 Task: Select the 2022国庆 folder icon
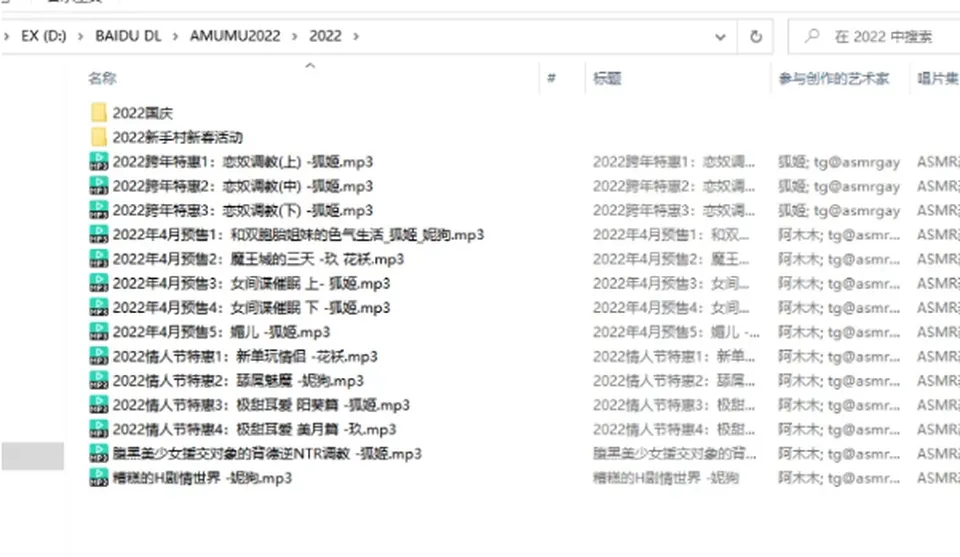point(99,113)
